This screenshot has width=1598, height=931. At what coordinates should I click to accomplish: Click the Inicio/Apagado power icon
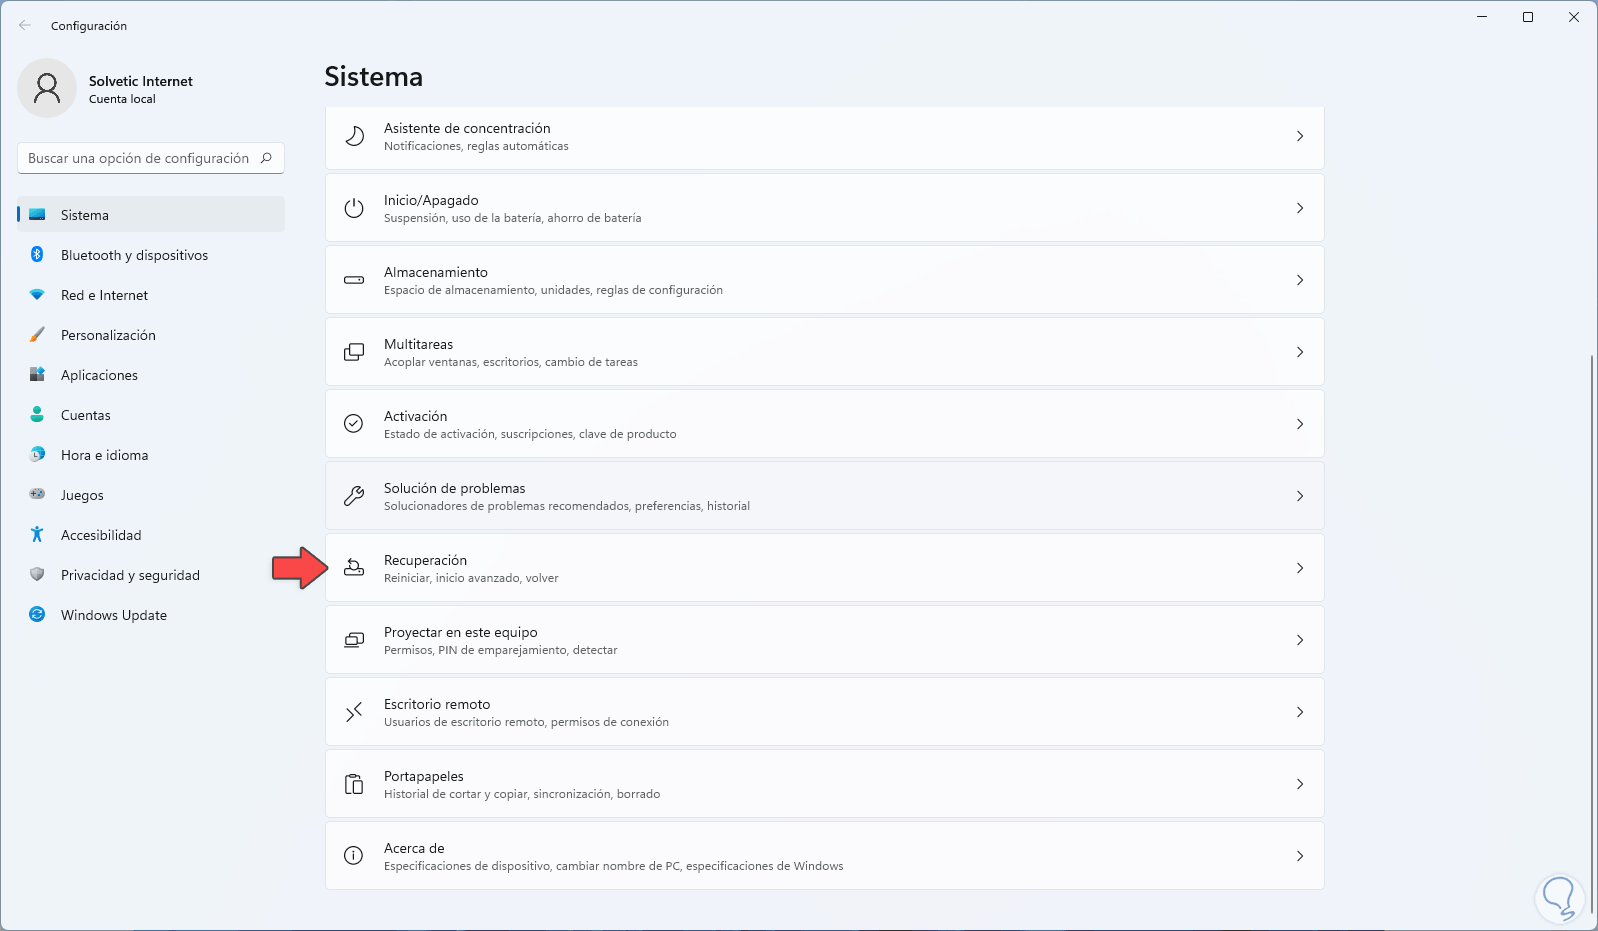coord(354,208)
